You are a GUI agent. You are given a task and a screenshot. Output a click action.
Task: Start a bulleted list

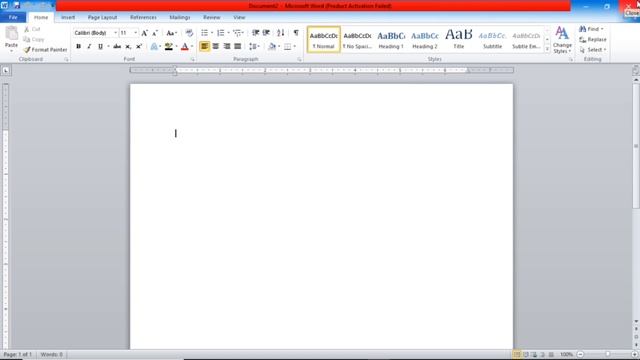pos(204,33)
